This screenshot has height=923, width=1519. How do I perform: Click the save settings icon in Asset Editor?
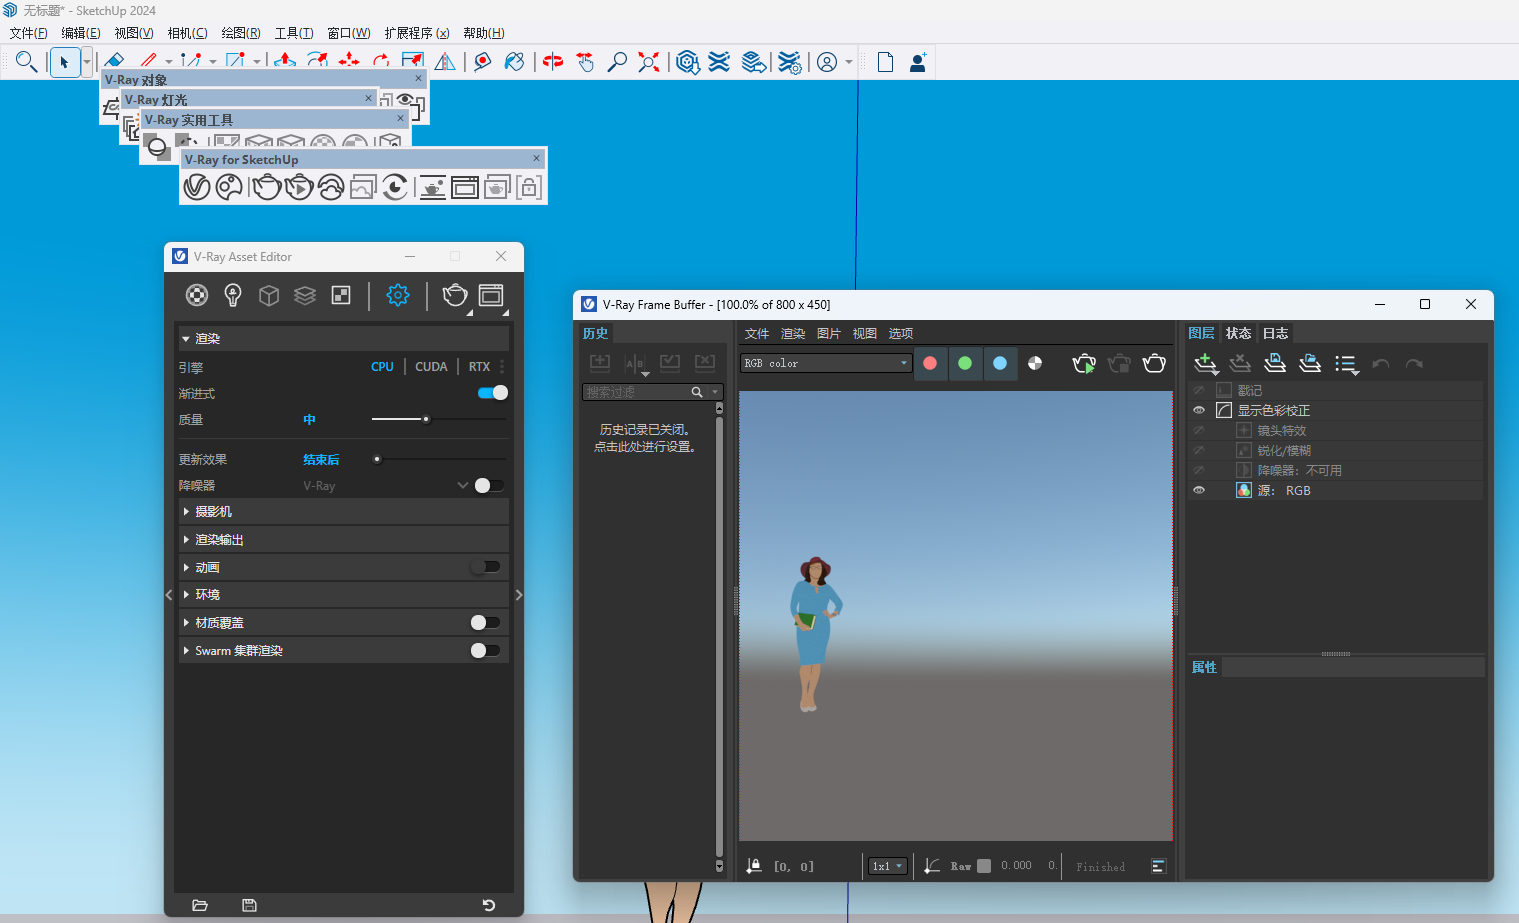pos(249,905)
